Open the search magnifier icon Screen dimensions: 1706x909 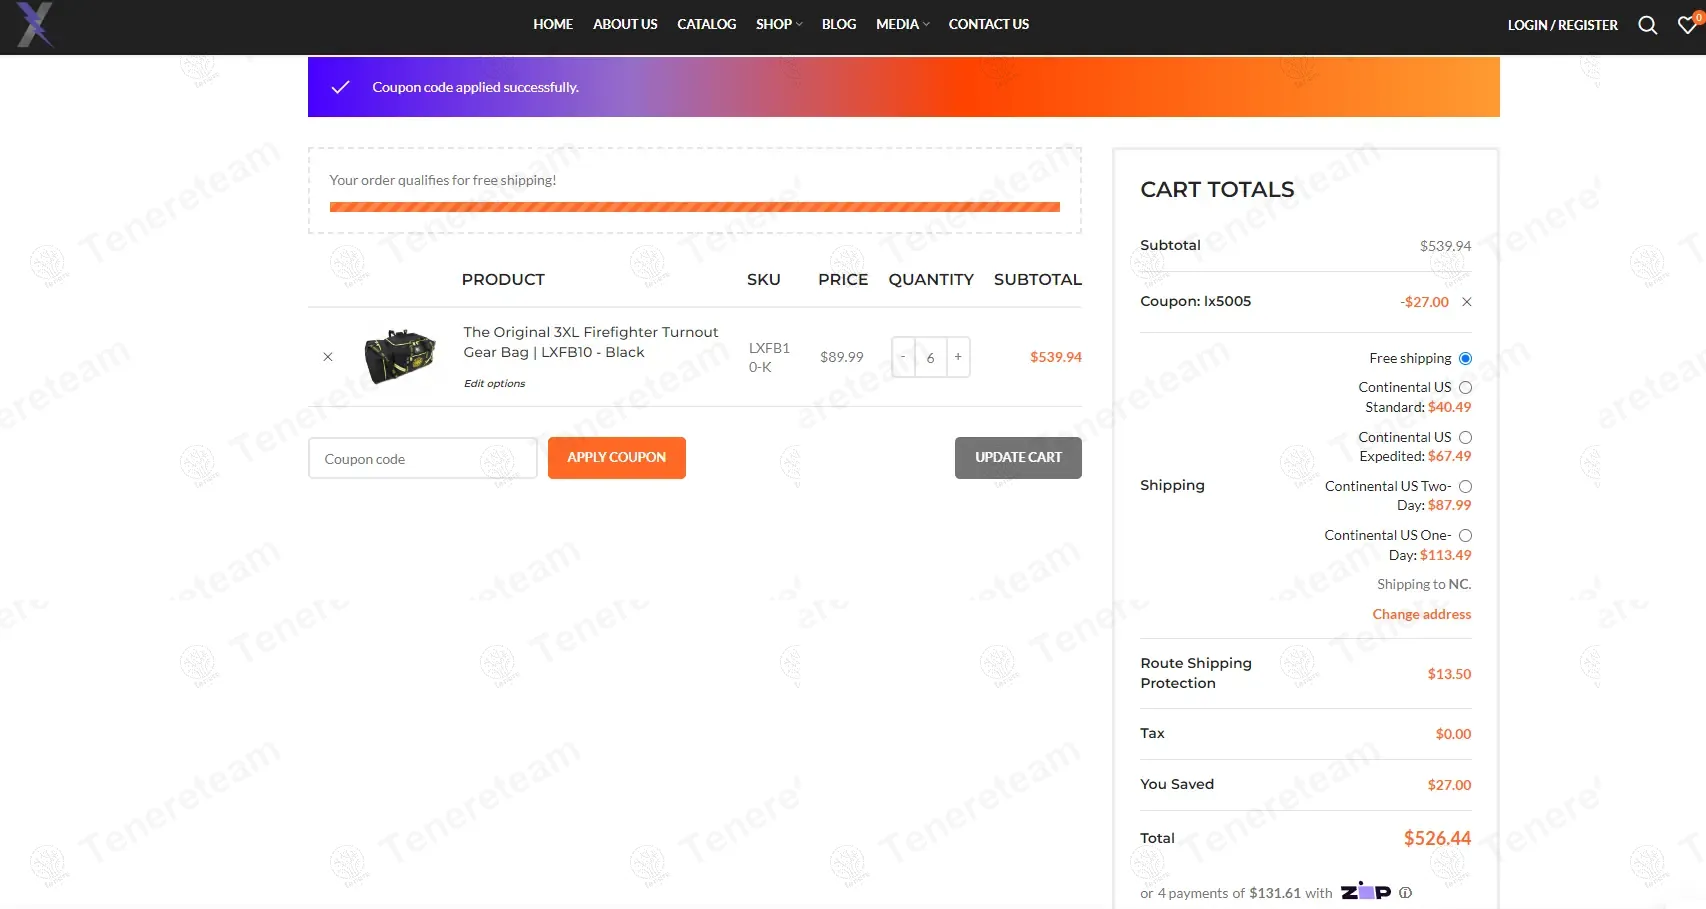pos(1647,25)
